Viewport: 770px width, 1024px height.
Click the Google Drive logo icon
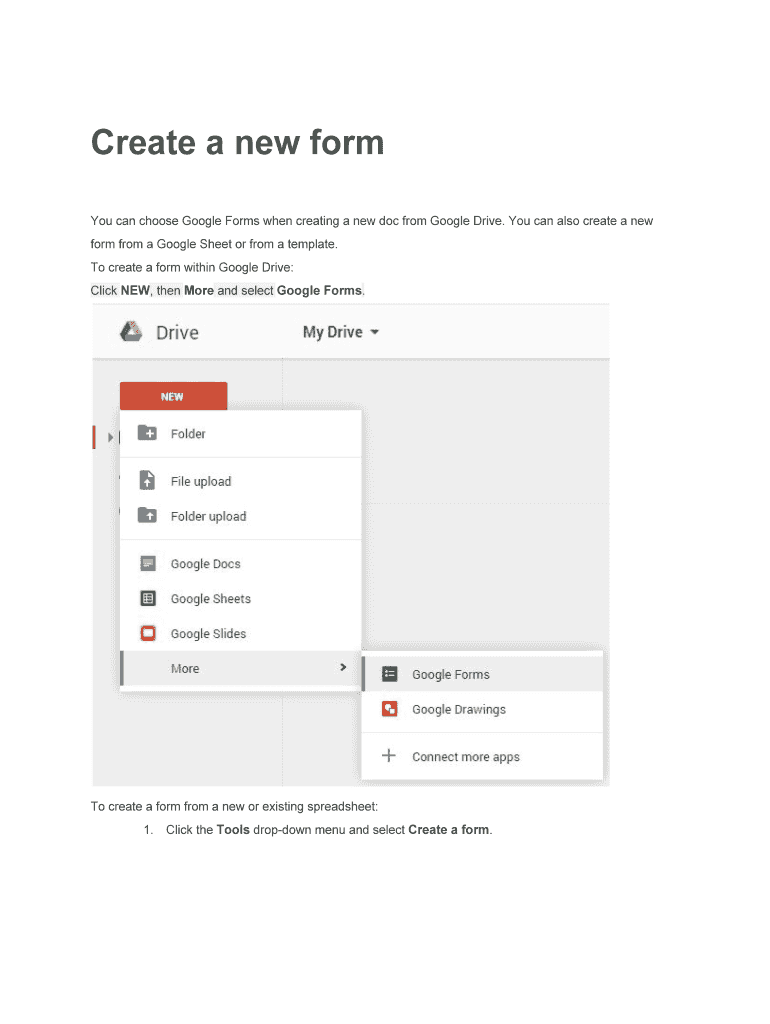(132, 332)
